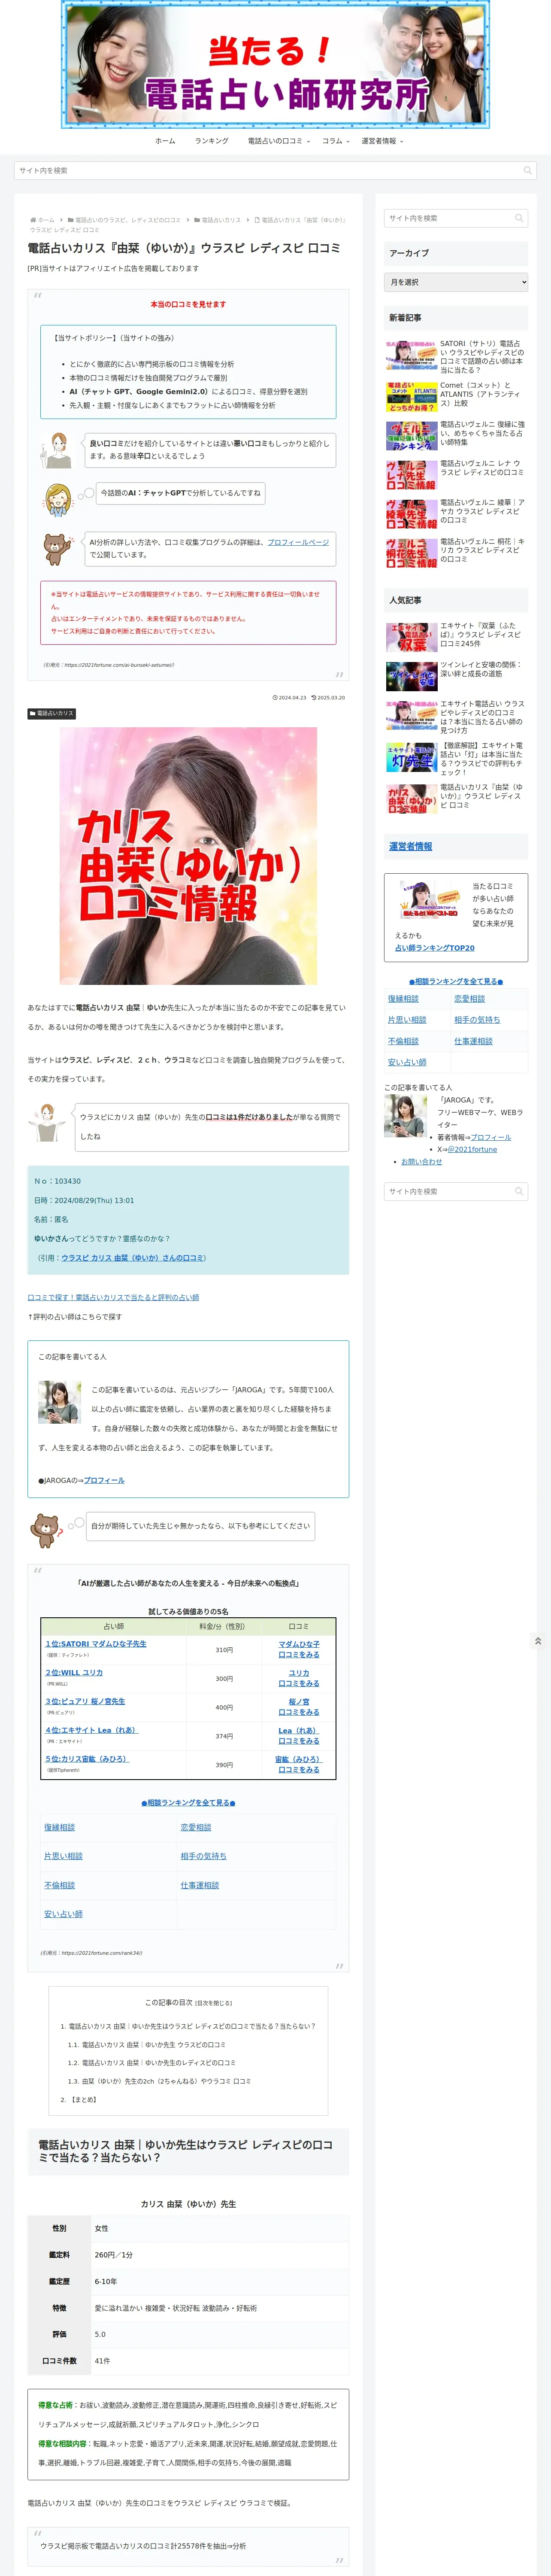Open breadcrumb link 電話占いカリス
551x2576 pixels.
click(x=221, y=220)
